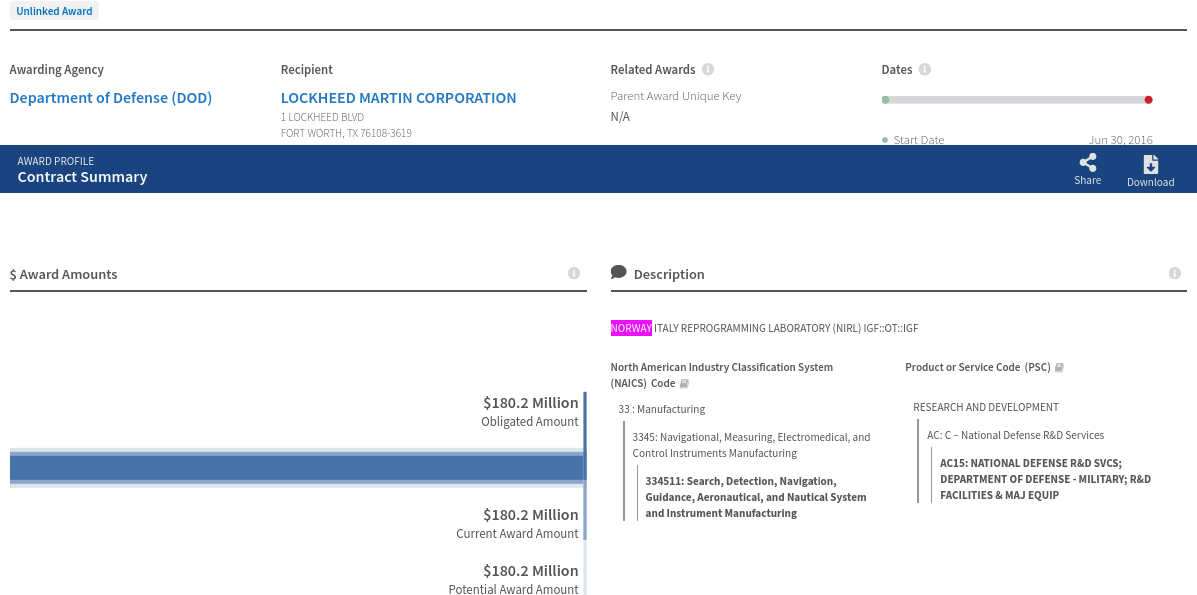The image size is (1197, 595).
Task: Click the Download icon in the blue bar
Action: coord(1150,164)
